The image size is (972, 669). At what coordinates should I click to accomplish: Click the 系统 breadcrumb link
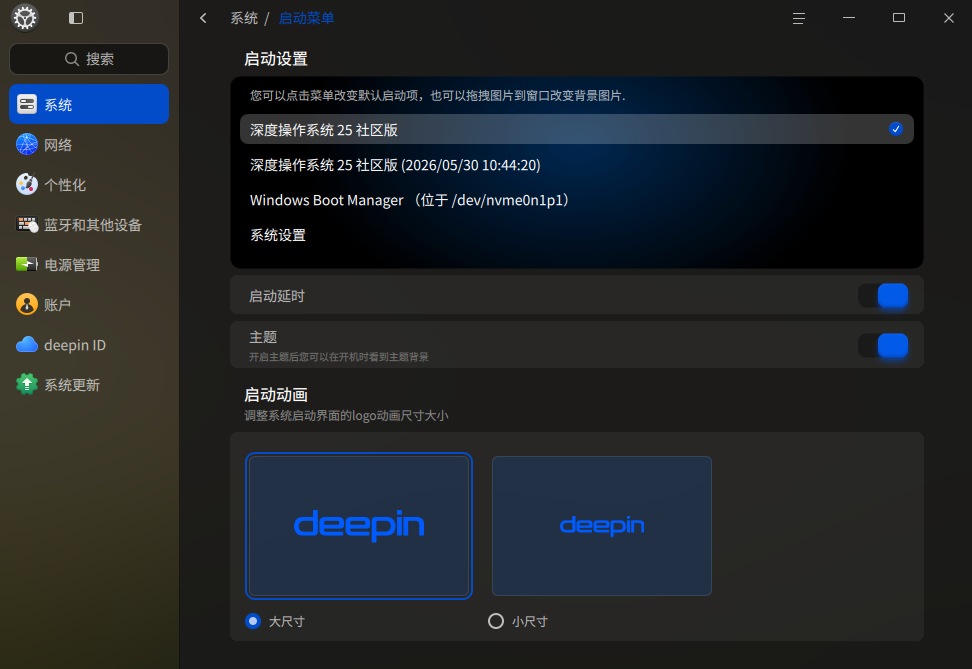click(244, 18)
